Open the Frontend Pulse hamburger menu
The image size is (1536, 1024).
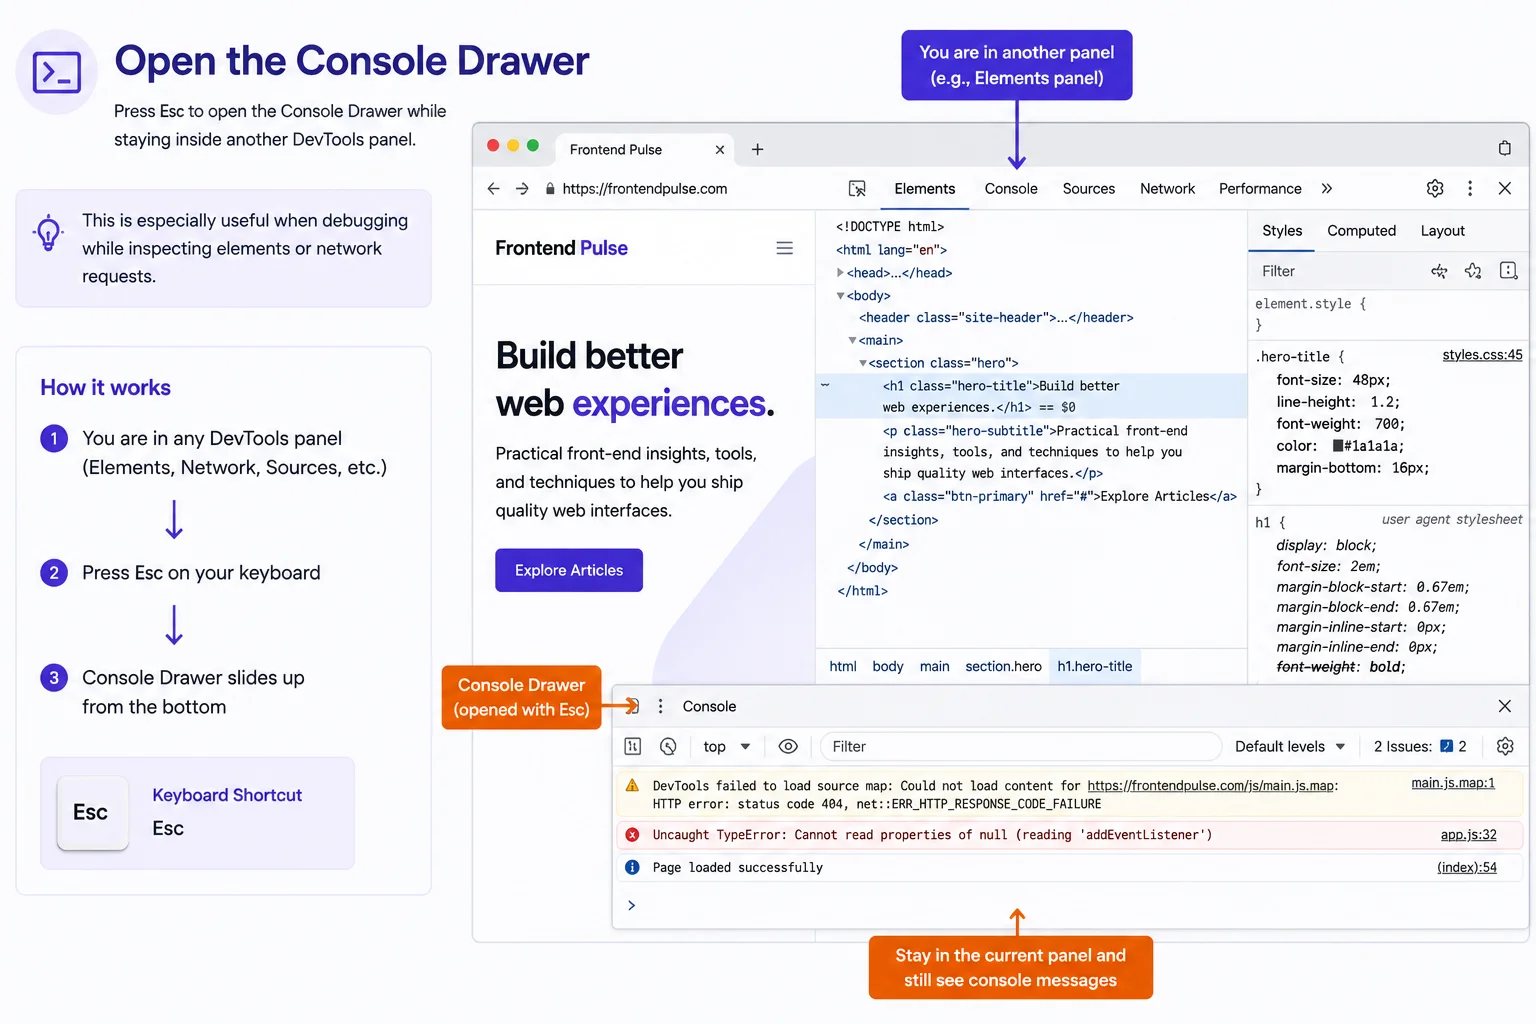click(785, 248)
